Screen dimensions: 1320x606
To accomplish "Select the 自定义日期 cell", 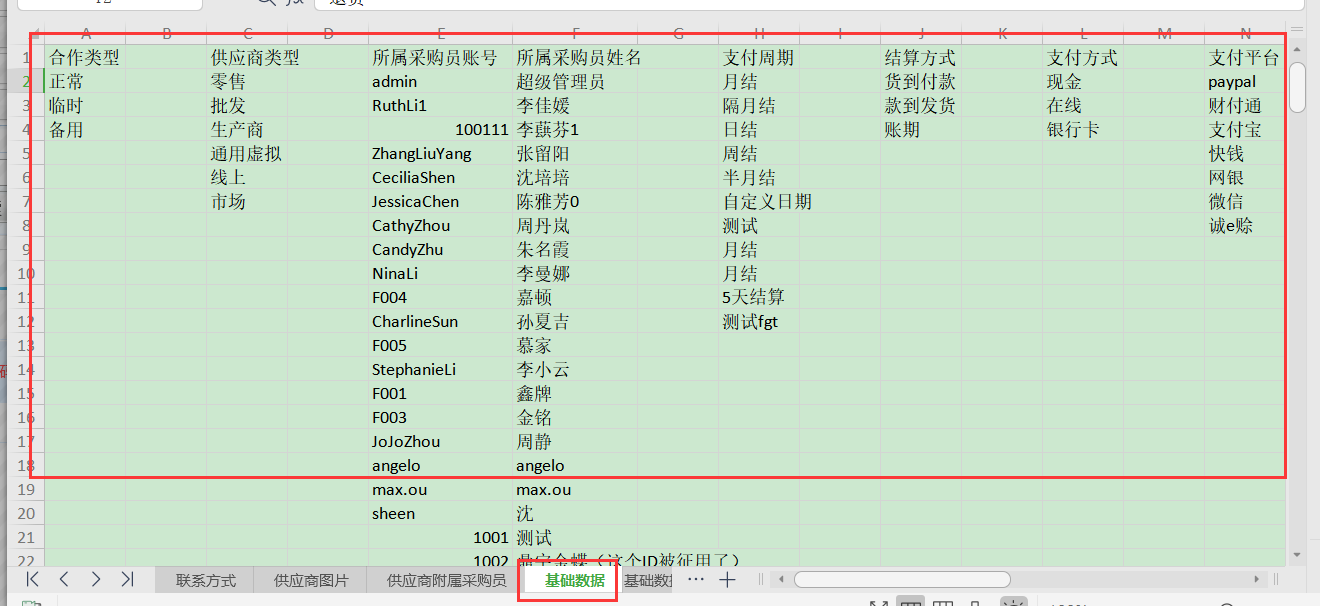I will click(767, 202).
